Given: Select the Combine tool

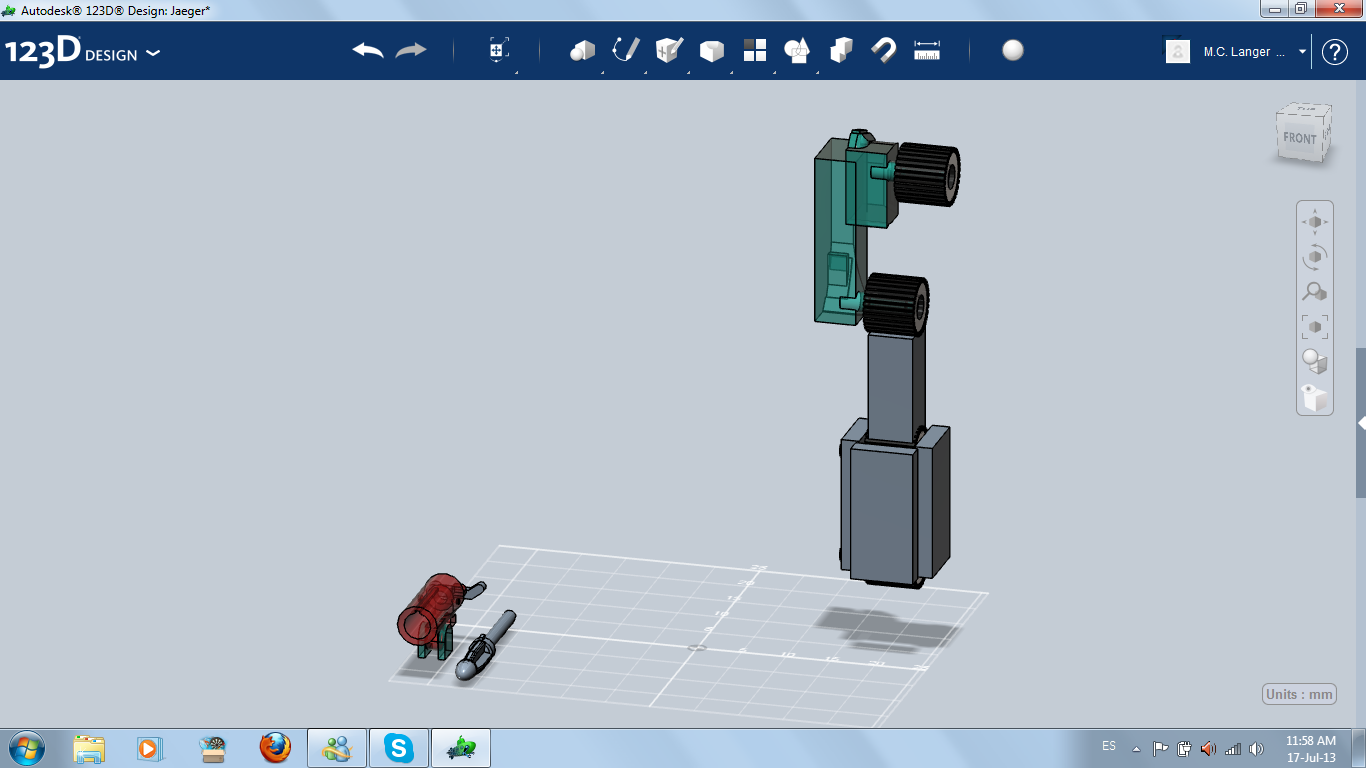Looking at the screenshot, I should click(x=841, y=50).
